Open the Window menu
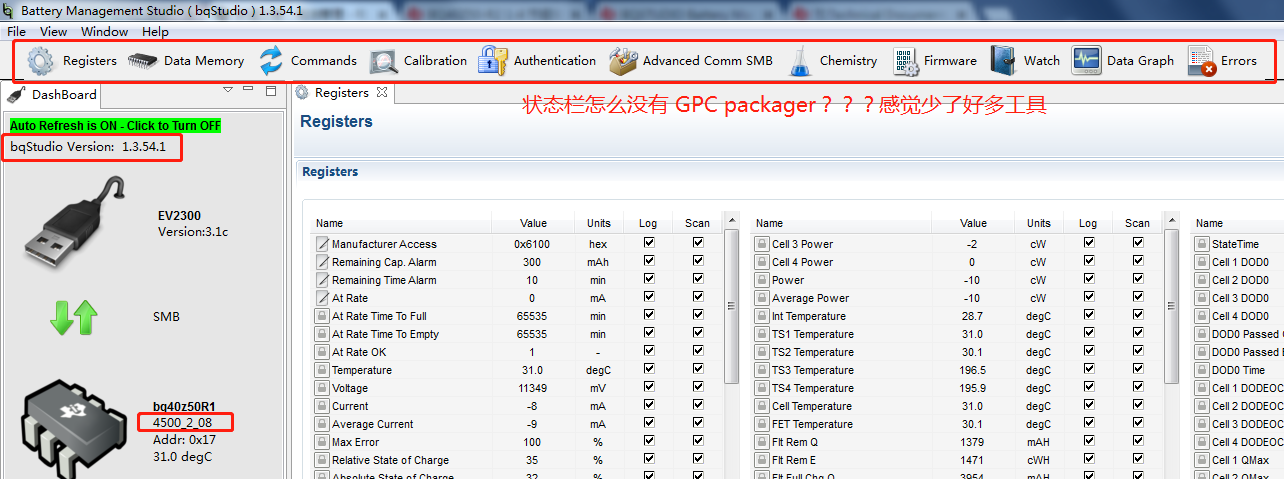Viewport: 1284px width, 479px height. pos(104,31)
